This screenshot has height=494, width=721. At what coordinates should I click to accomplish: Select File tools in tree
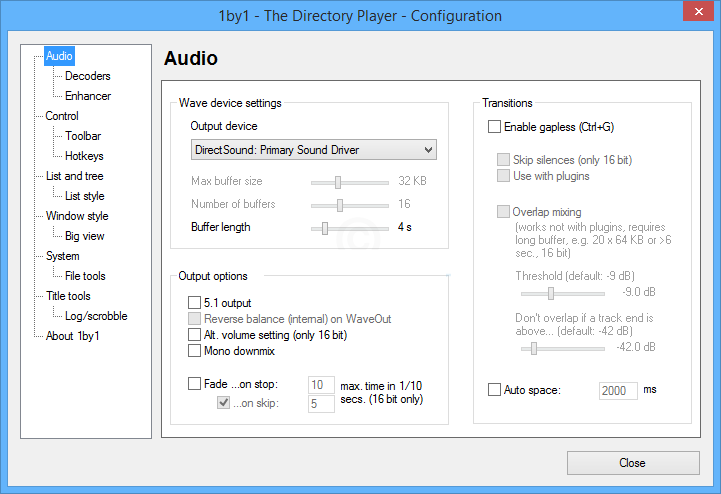coord(85,276)
